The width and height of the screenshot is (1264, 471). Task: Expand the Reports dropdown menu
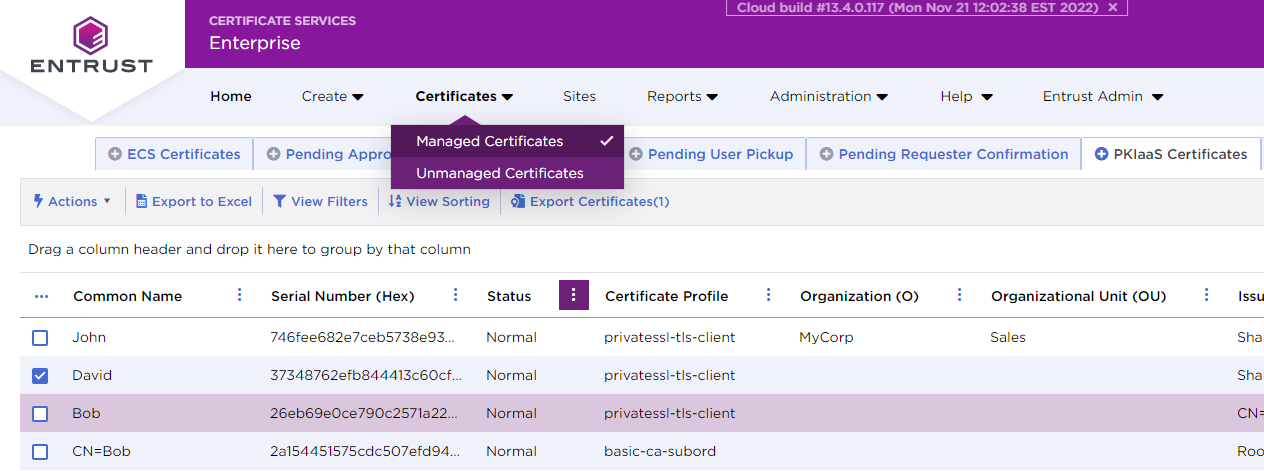click(x=682, y=97)
